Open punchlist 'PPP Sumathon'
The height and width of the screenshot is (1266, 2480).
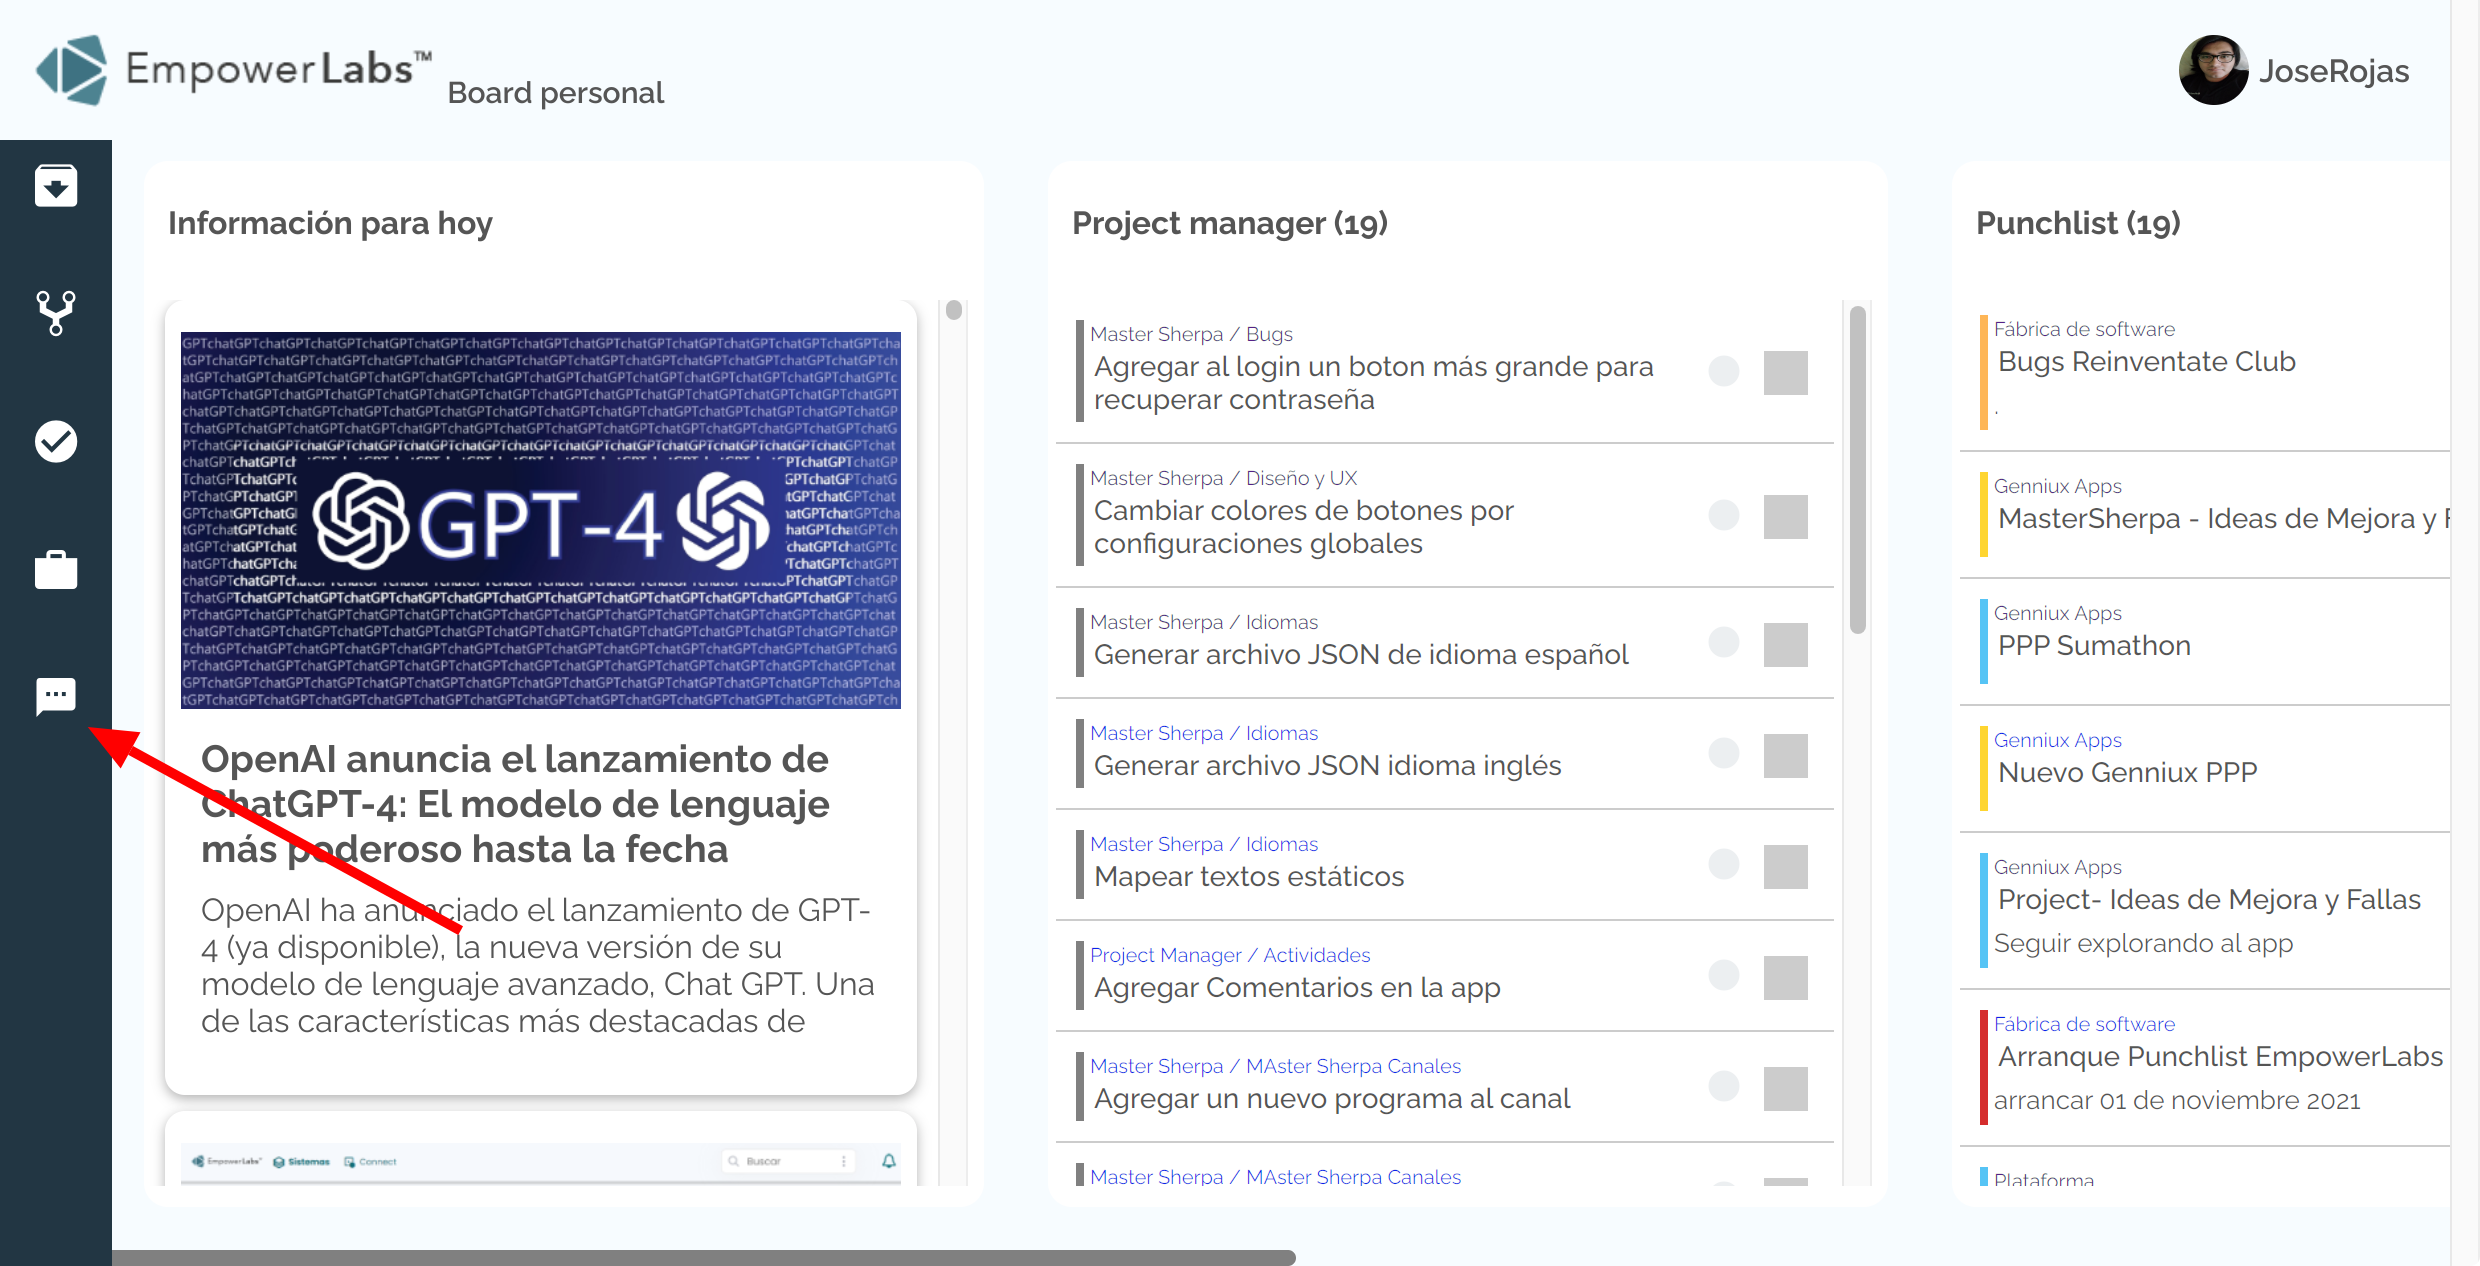click(2094, 645)
